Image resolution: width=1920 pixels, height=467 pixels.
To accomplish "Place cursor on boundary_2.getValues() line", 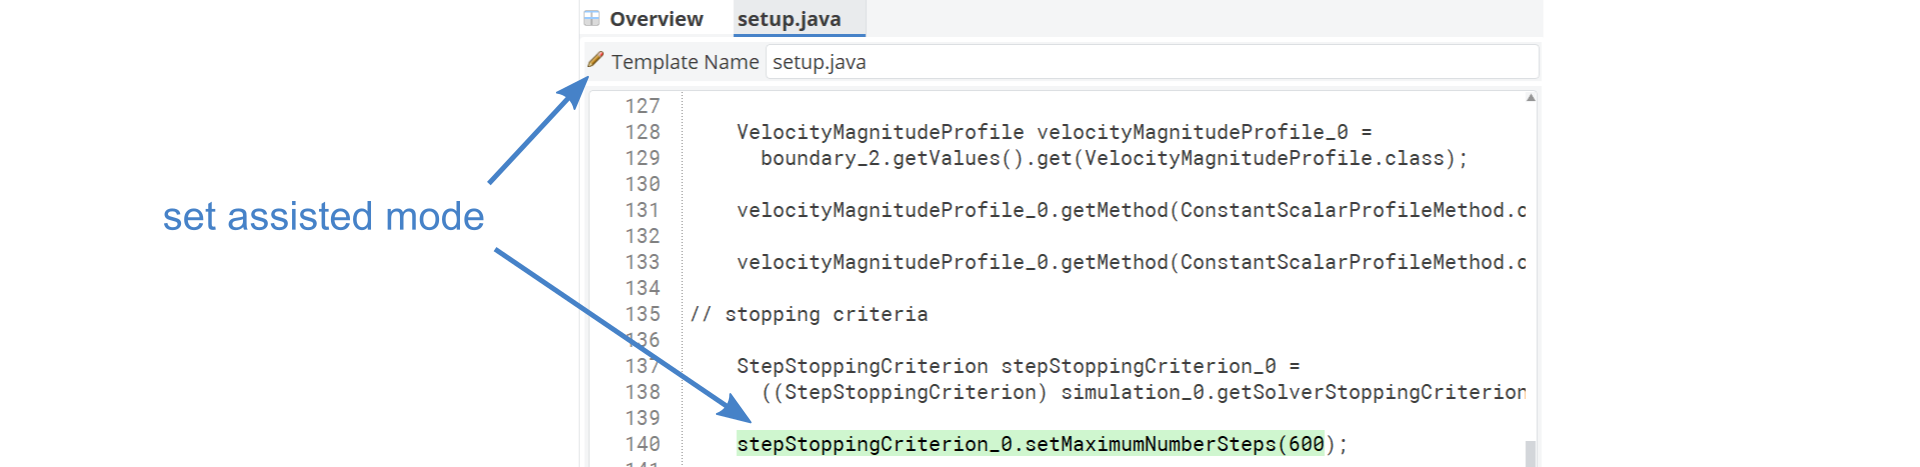I will click(x=1114, y=158).
